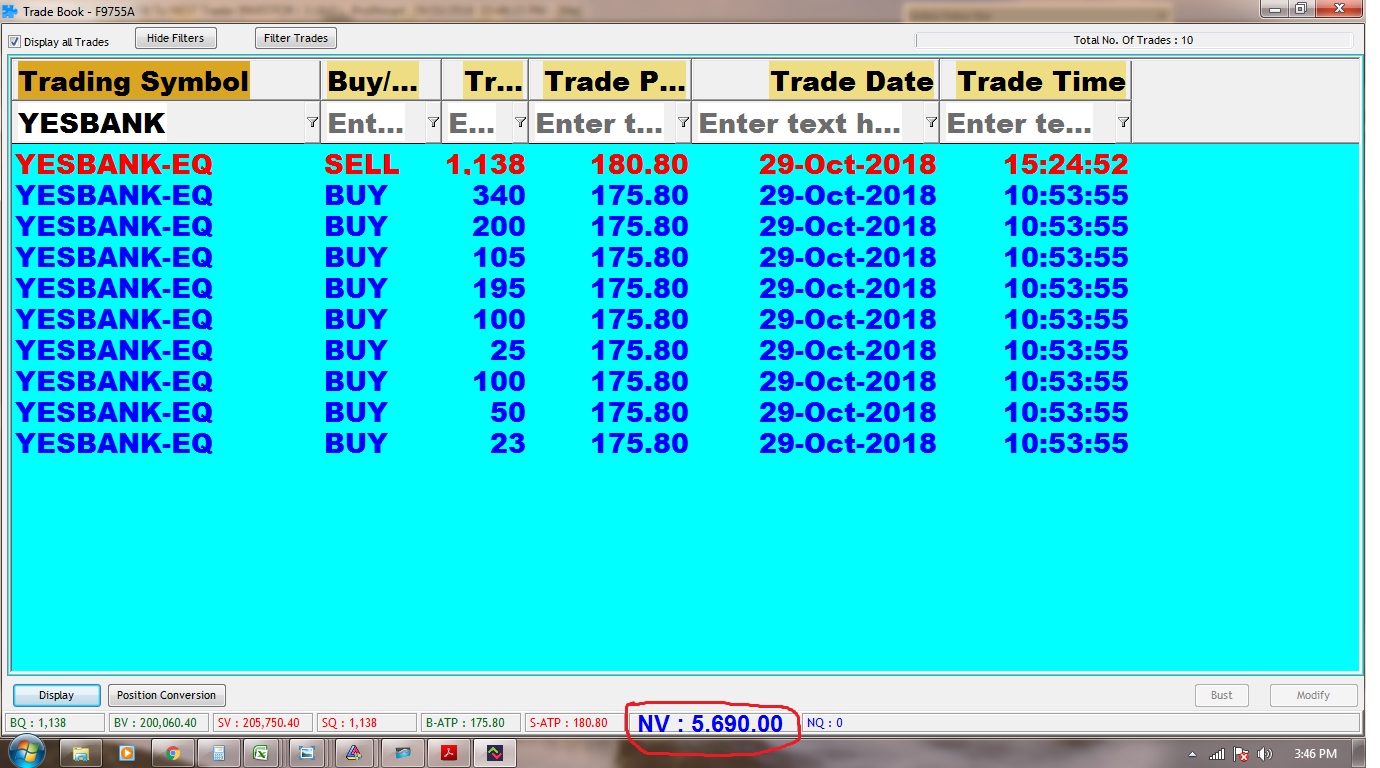The width and height of the screenshot is (1380, 768).
Task: Click the NV : 5,690.00 status value
Action: [x=710, y=723]
